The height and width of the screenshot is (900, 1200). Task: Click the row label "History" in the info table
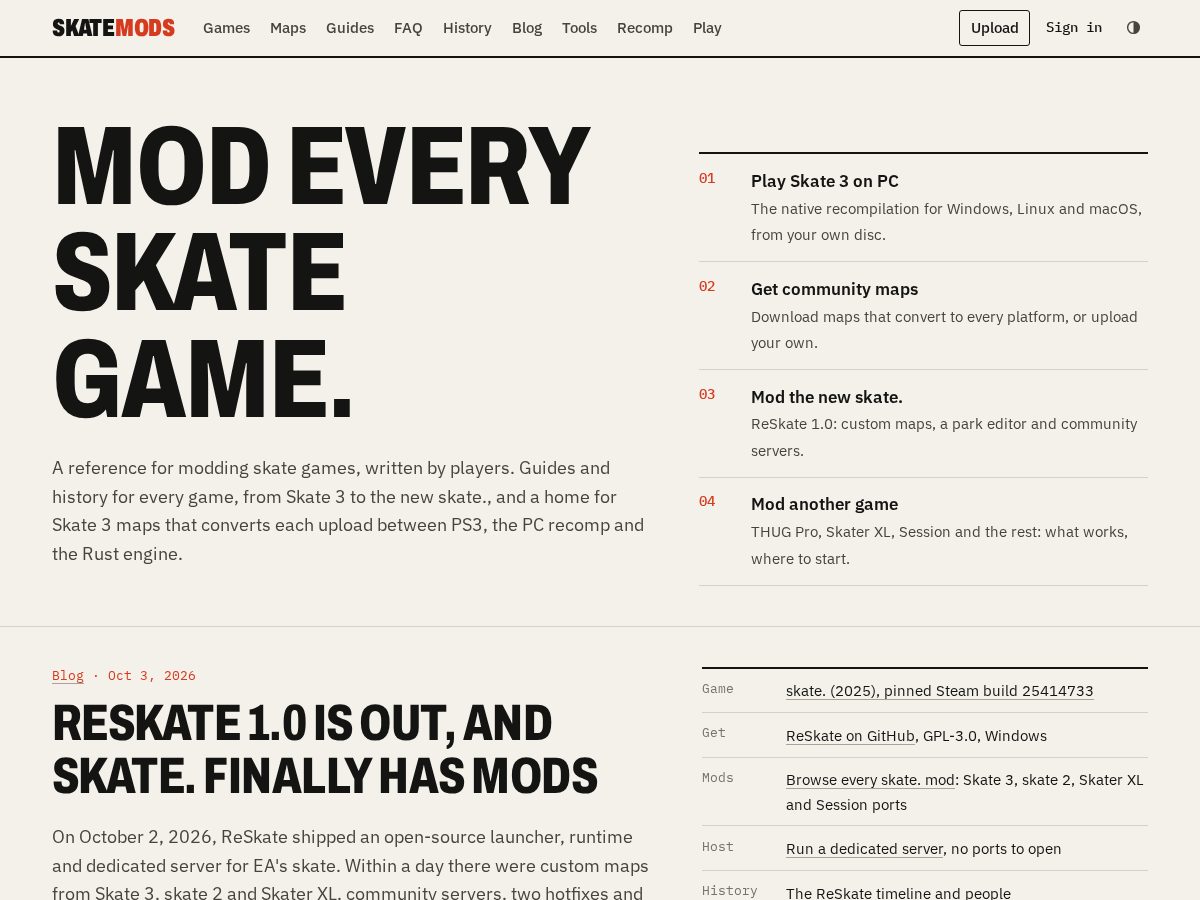730,891
